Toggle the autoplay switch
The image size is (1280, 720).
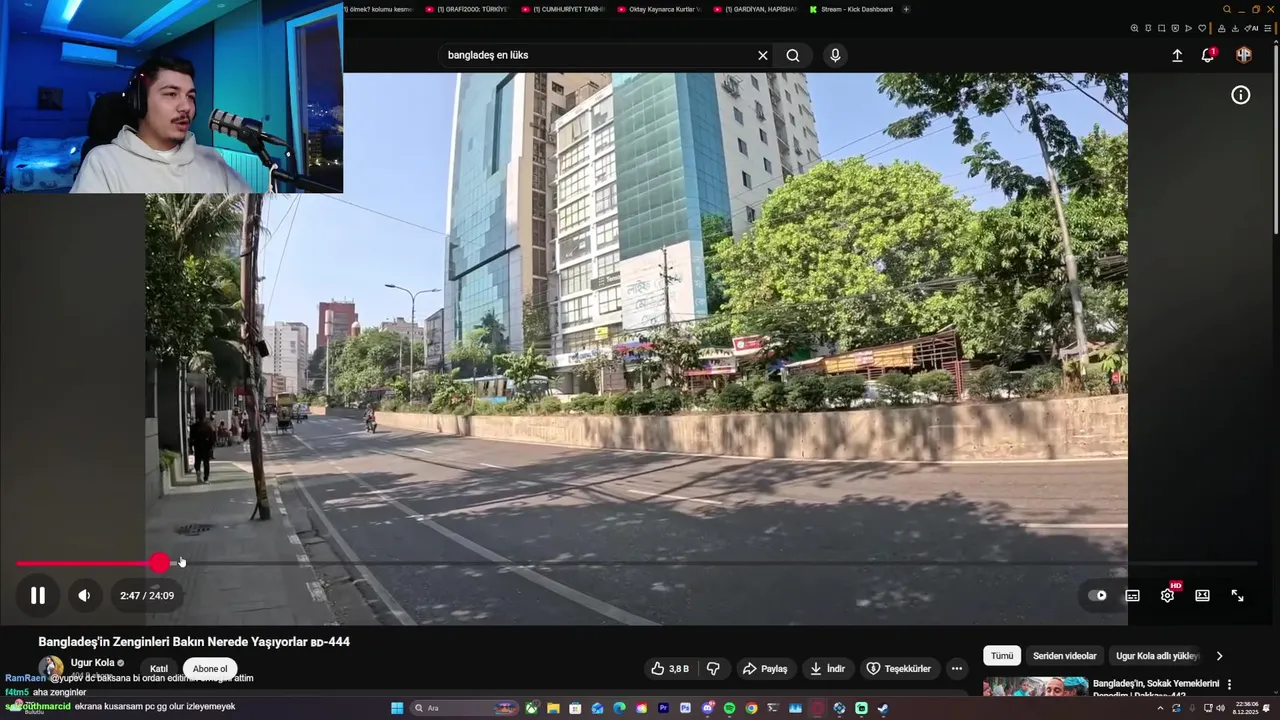(x=1098, y=595)
